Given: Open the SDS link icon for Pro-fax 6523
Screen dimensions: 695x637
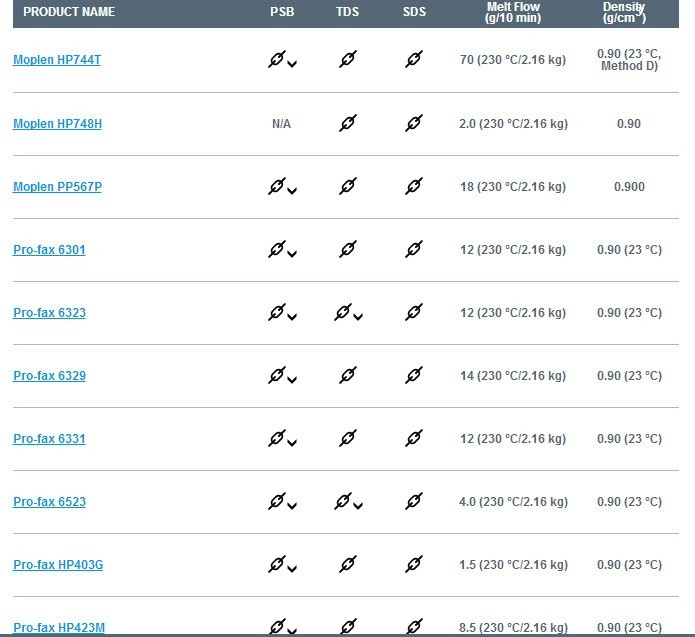Looking at the screenshot, I should [x=414, y=501].
